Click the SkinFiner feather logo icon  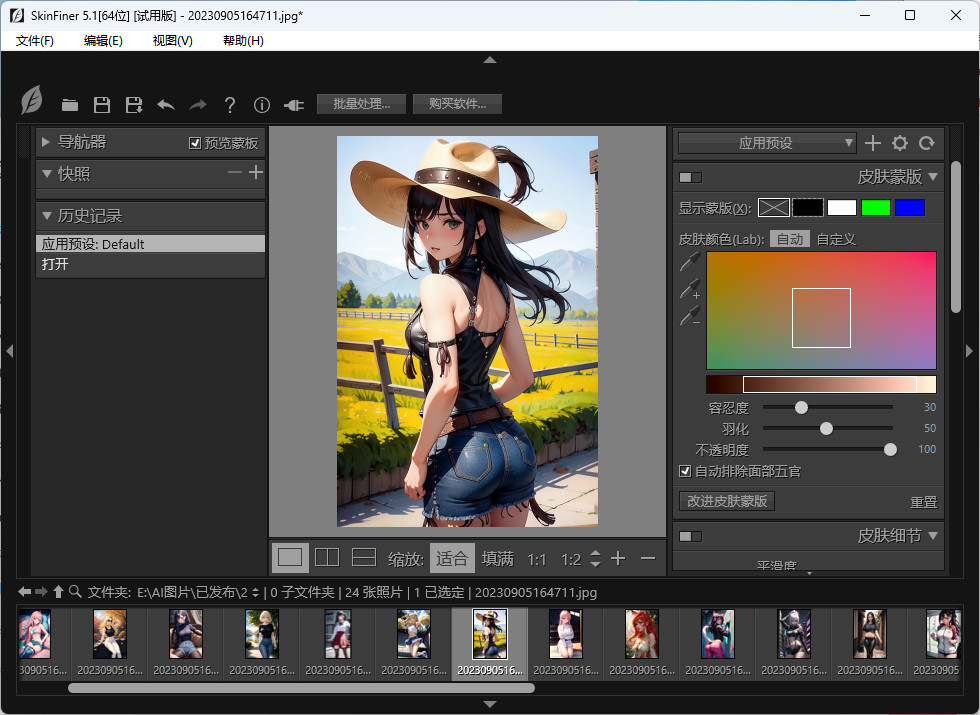32,100
